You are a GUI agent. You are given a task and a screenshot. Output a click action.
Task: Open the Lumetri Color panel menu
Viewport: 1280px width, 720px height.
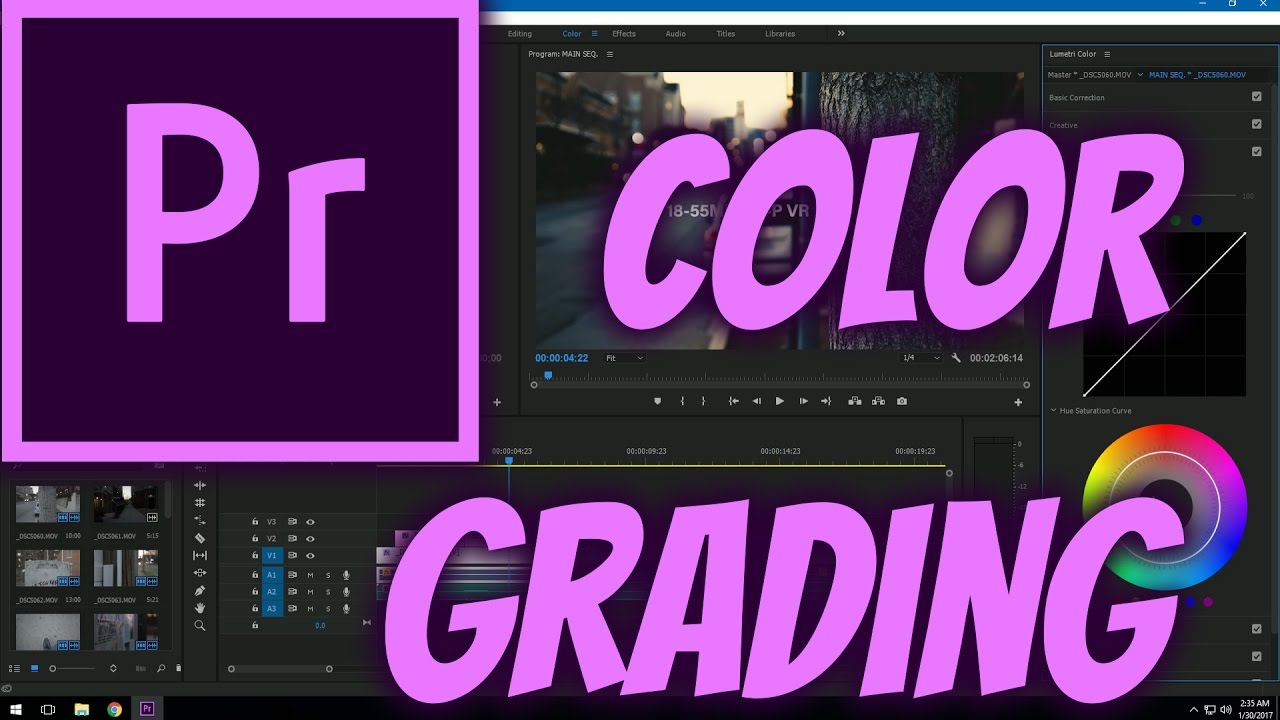(x=1107, y=54)
